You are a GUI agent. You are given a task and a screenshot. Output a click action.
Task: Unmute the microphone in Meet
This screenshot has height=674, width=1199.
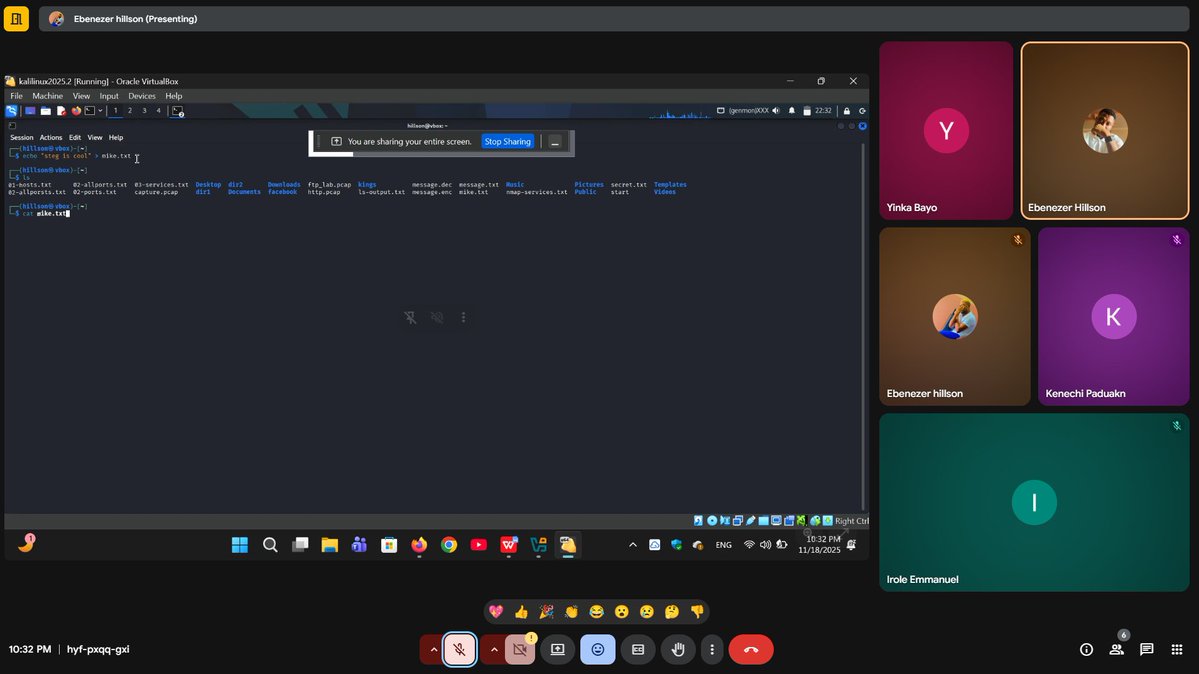click(459, 649)
